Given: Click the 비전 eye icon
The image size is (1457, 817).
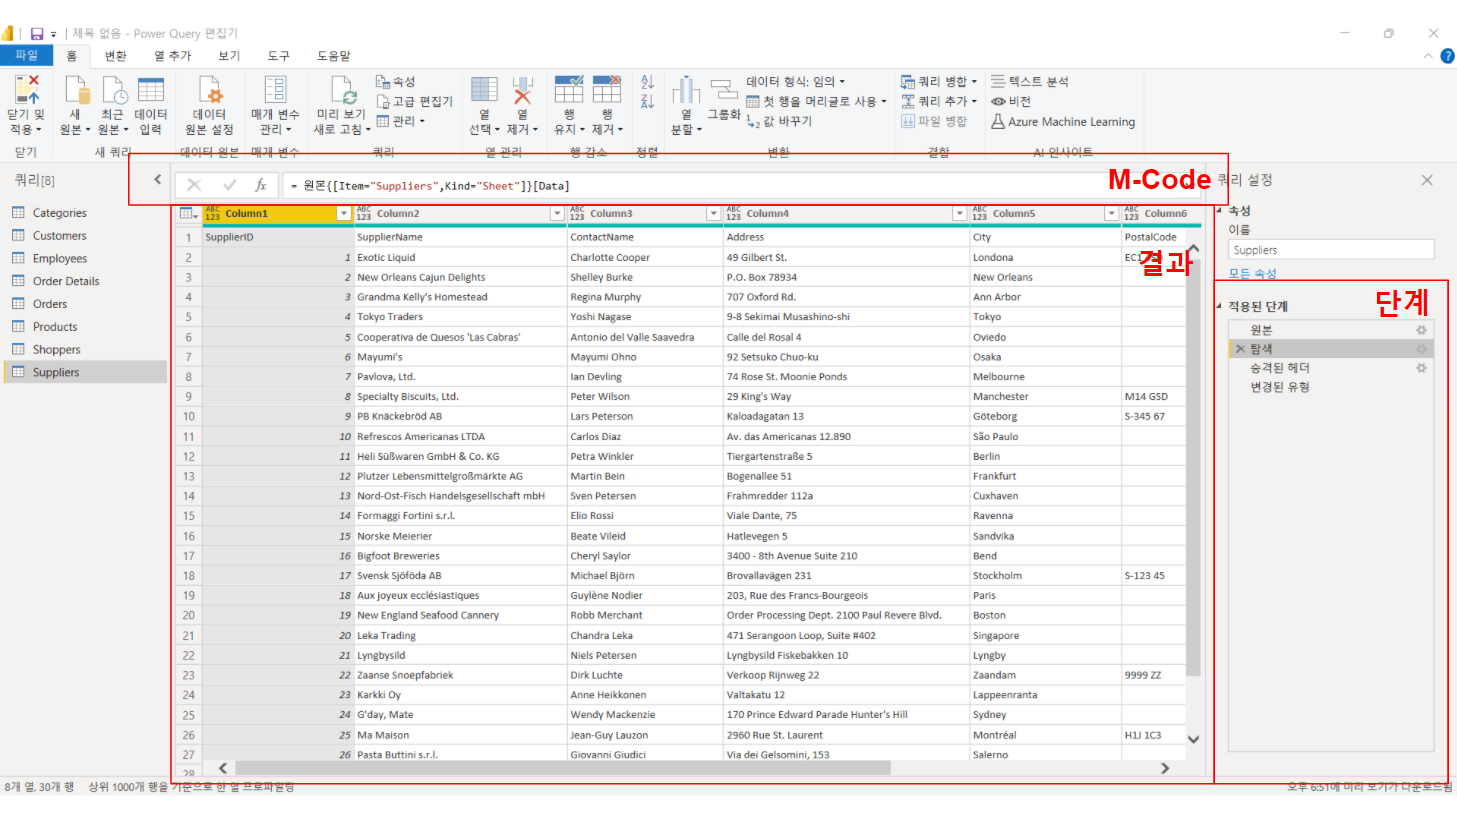Looking at the screenshot, I should pyautogui.click(x=998, y=101).
